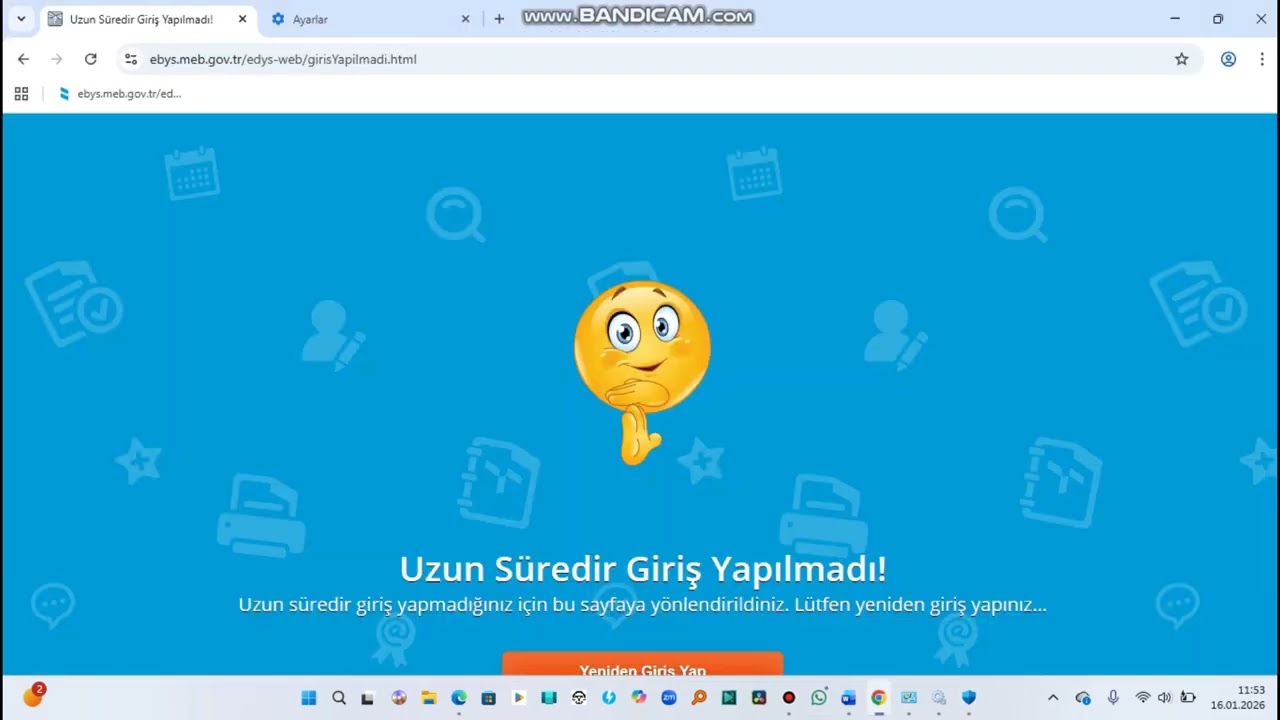Open the Settings gear in the taskbar
Viewport: 1280px width, 720px height.
point(939,698)
